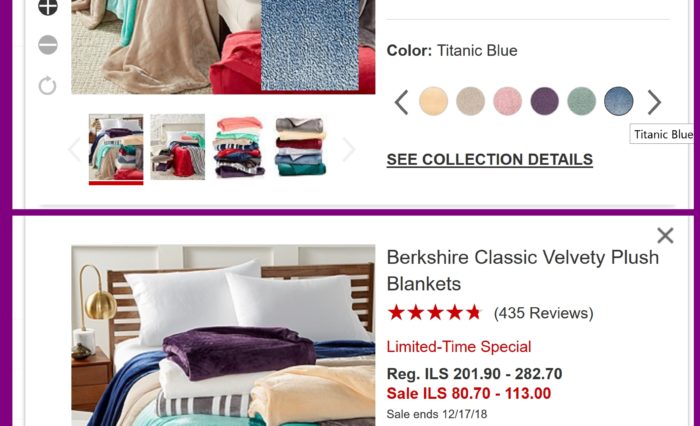The height and width of the screenshot is (426, 700).
Task: Select the cream yellow color swatch
Action: [x=433, y=101]
